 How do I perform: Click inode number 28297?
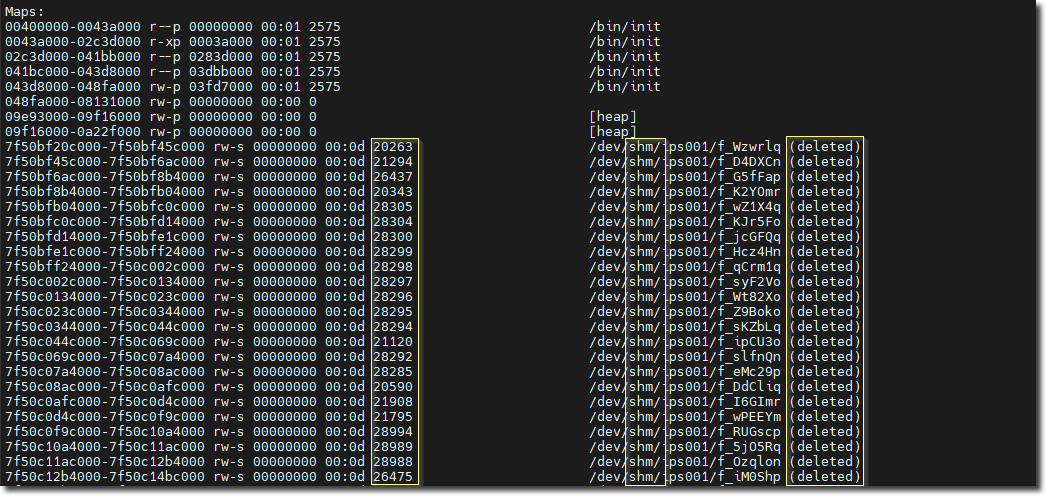(393, 282)
